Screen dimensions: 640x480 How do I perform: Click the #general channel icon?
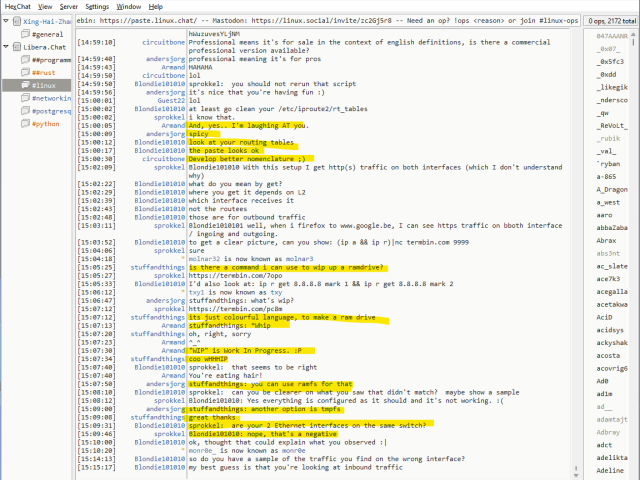[24, 34]
